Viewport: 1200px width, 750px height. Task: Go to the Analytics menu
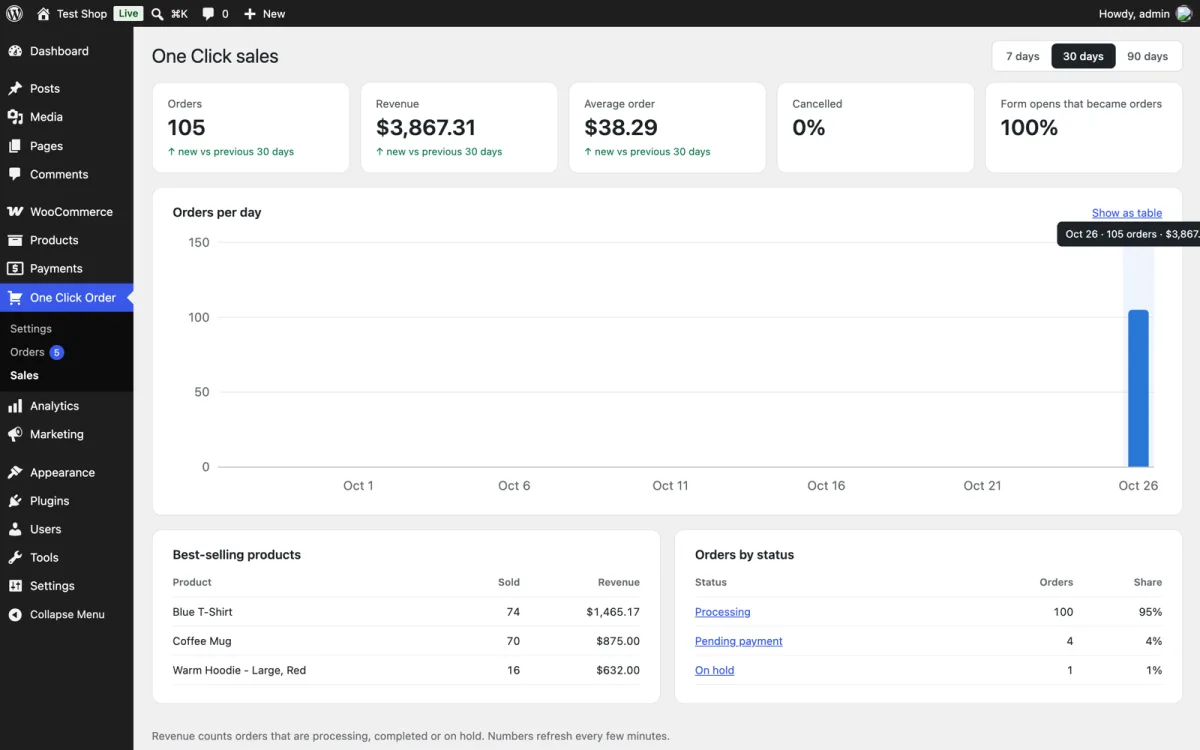coord(67,406)
